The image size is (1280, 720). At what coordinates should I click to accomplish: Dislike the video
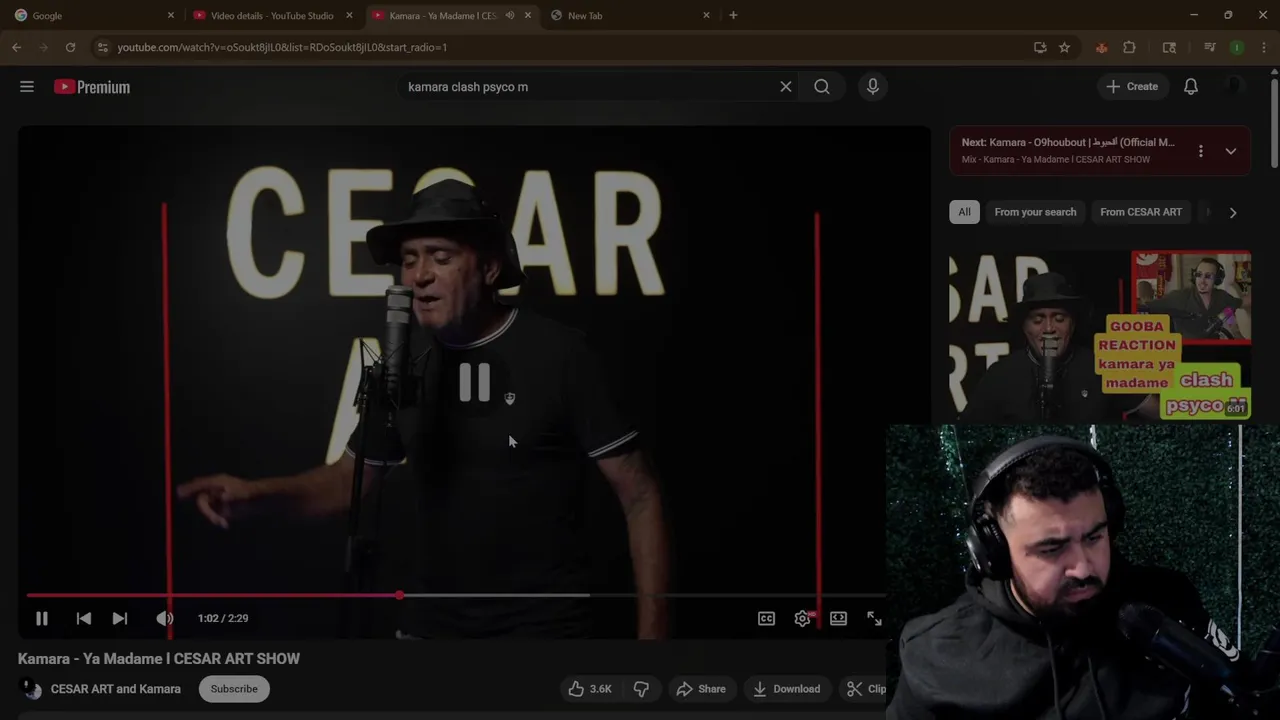tap(641, 689)
